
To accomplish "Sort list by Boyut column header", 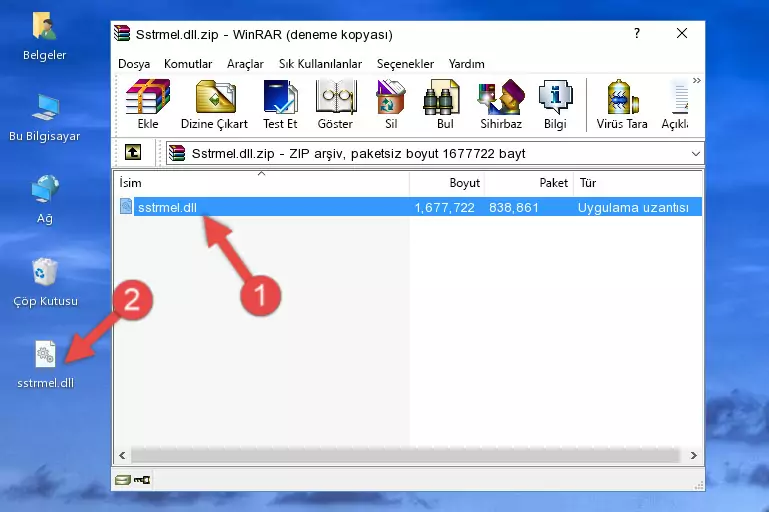I will point(447,183).
